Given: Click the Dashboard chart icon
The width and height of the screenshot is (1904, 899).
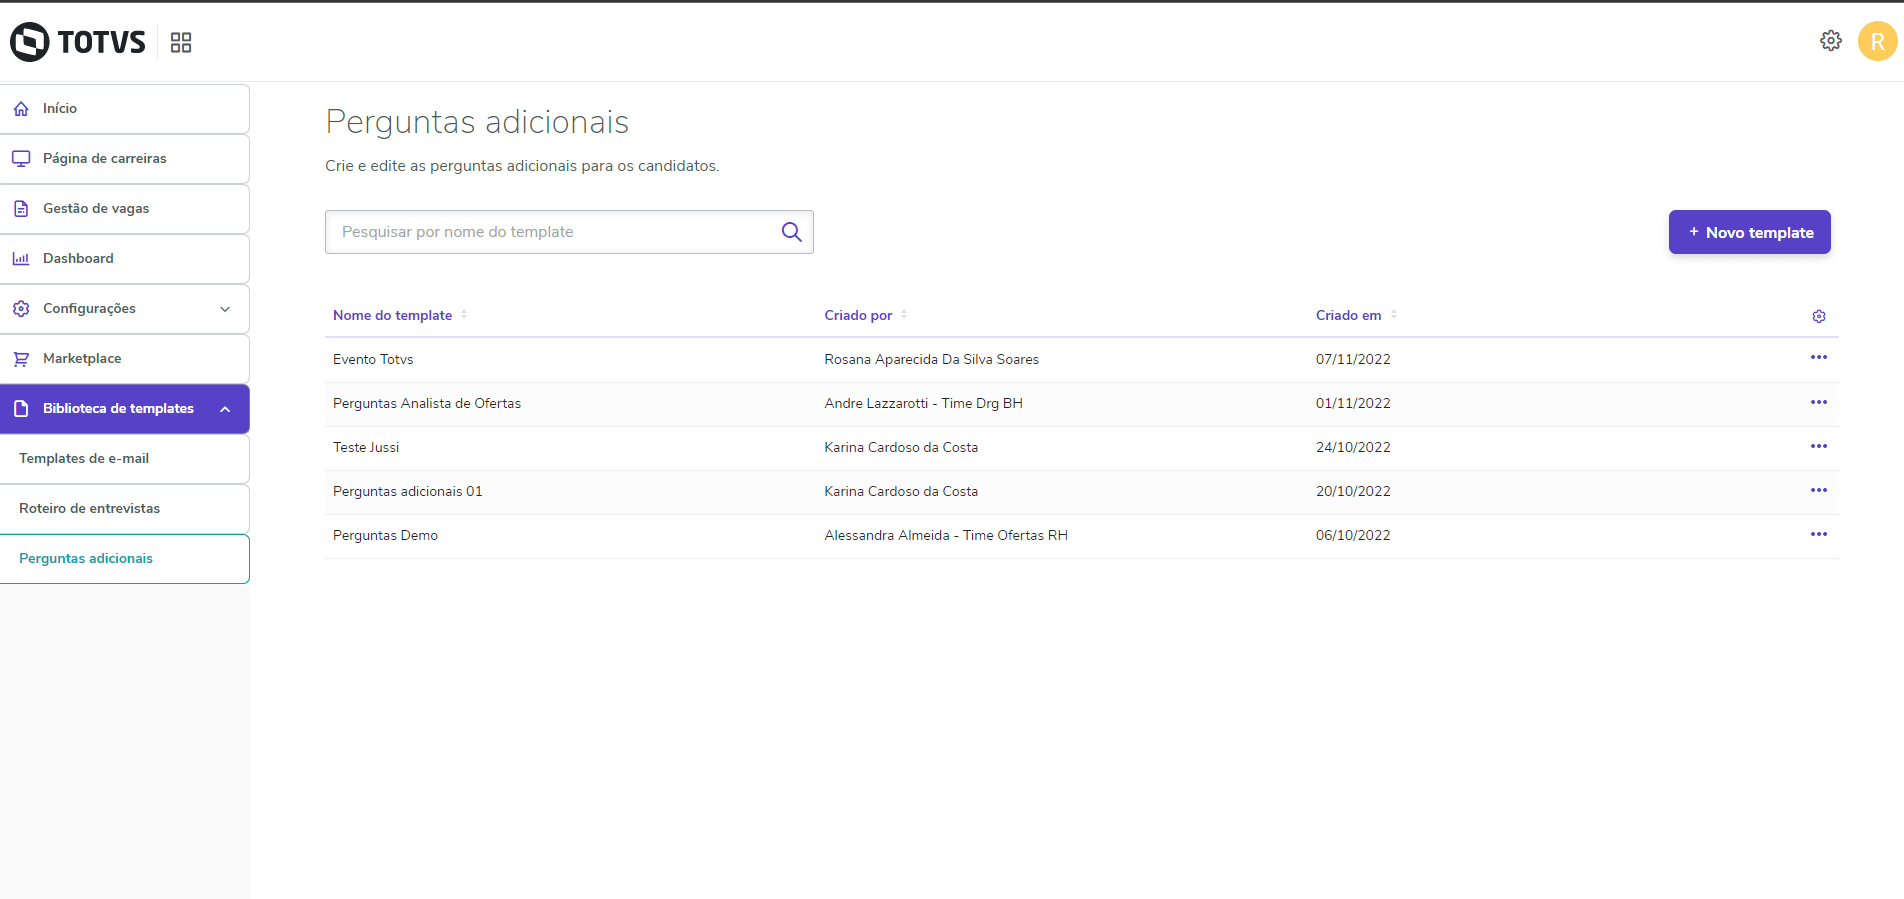Looking at the screenshot, I should 21,259.
